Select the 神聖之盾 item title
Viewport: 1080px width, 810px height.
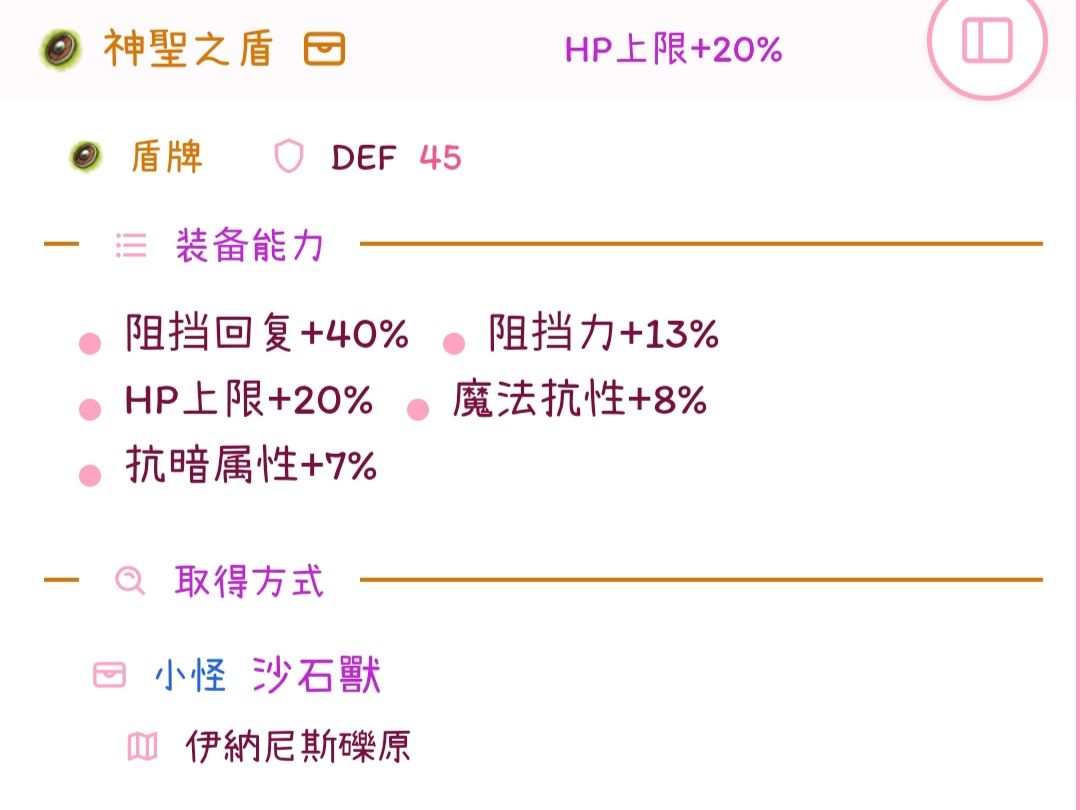coord(188,49)
